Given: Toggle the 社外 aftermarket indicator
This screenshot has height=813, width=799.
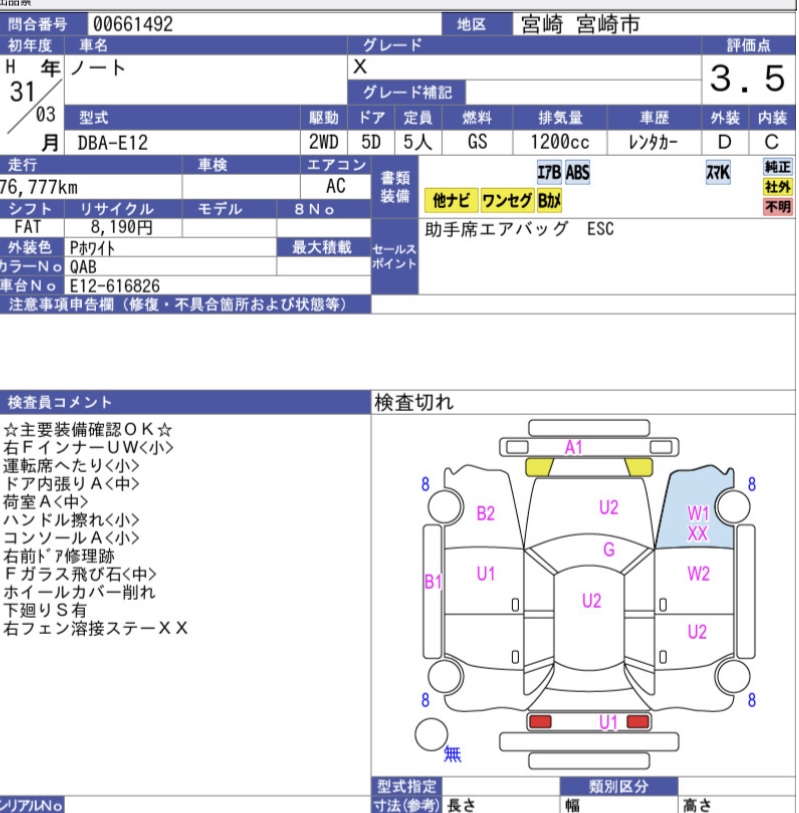Looking at the screenshot, I should 777,187.
